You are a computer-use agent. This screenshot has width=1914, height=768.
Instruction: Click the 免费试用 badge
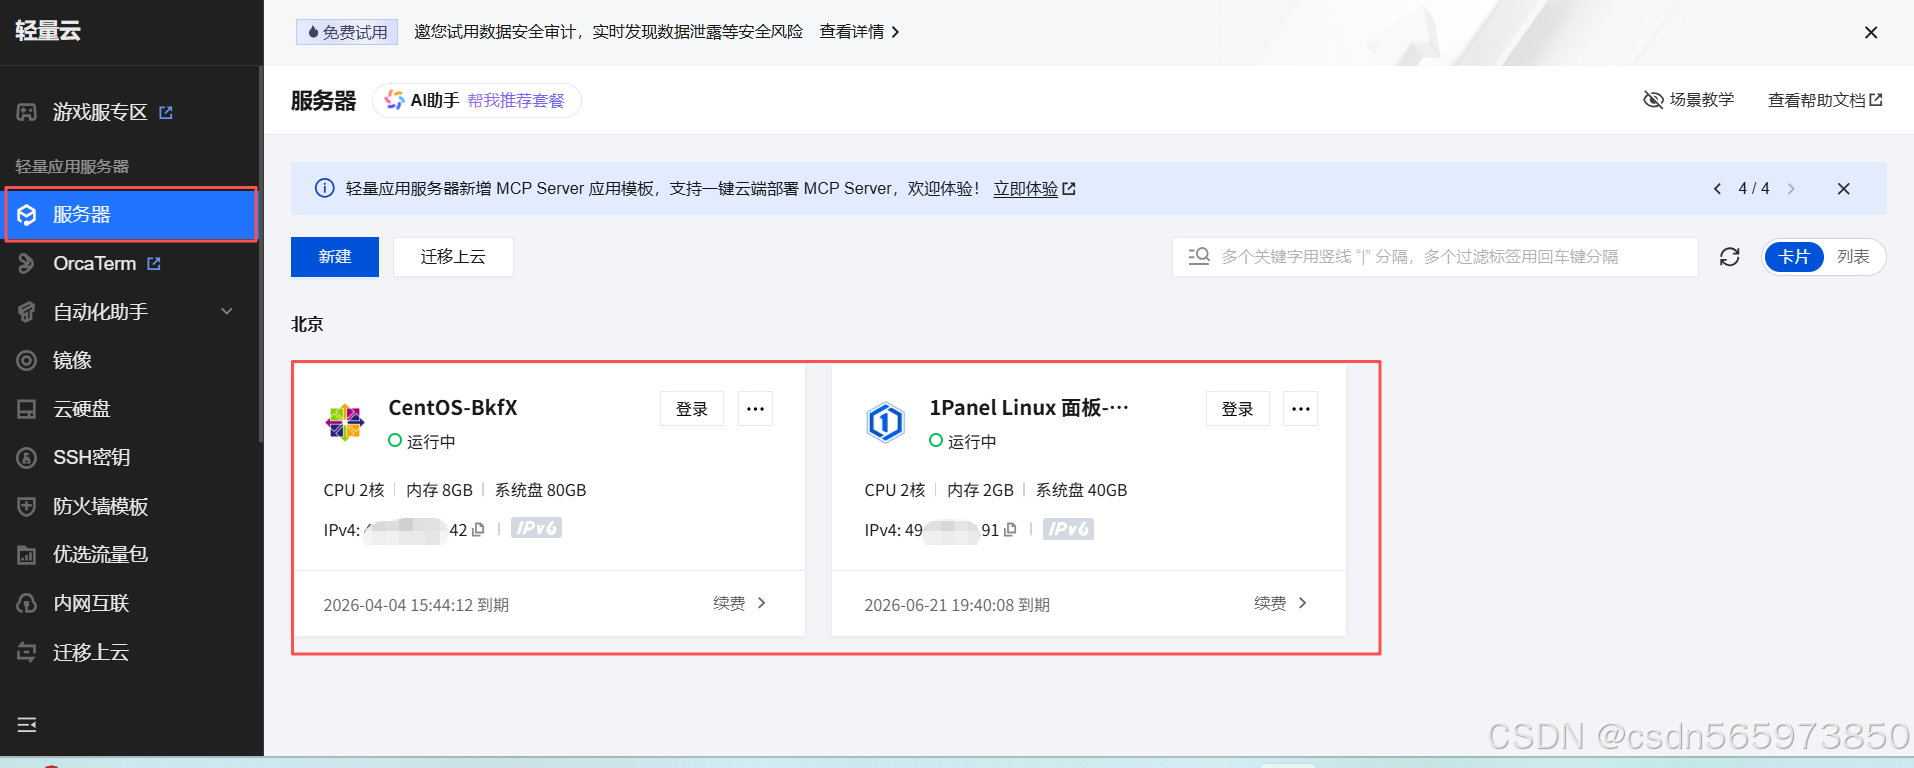pyautogui.click(x=347, y=32)
